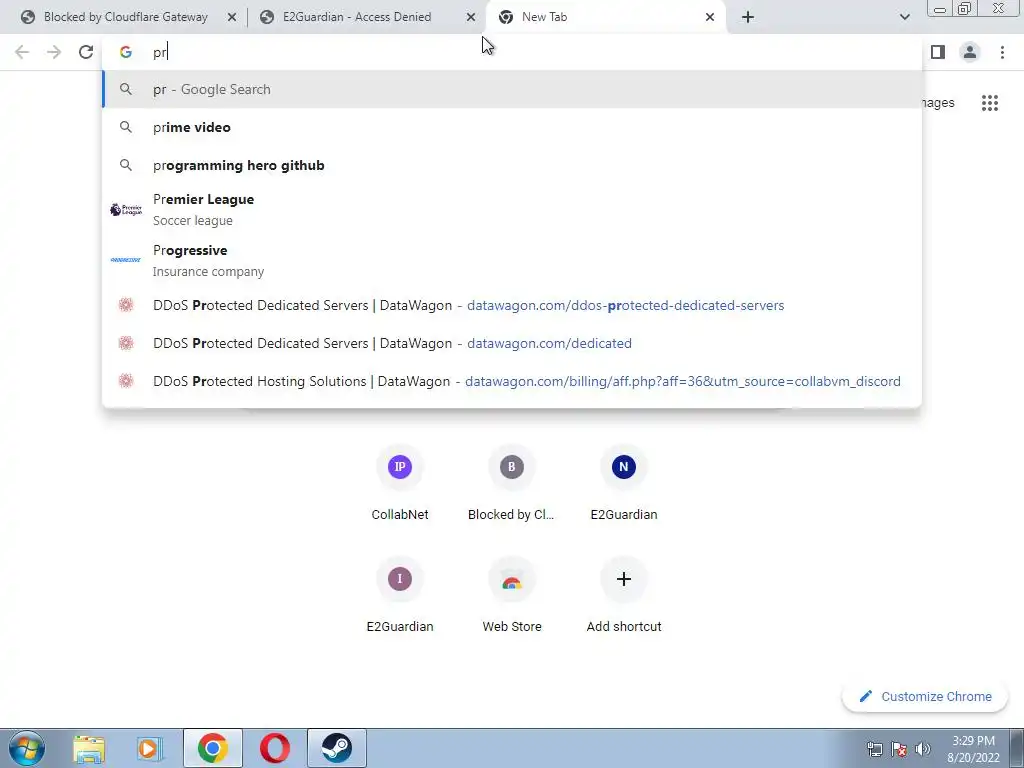This screenshot has height=768, width=1024.
Task: Open the Chrome profile avatar
Action: pyautogui.click(x=970, y=52)
